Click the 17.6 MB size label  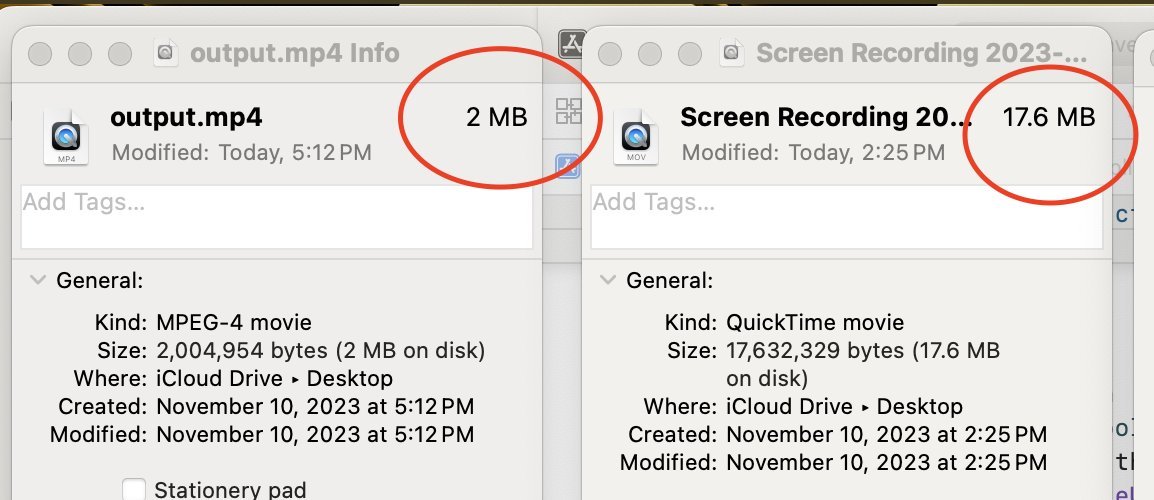[1049, 117]
